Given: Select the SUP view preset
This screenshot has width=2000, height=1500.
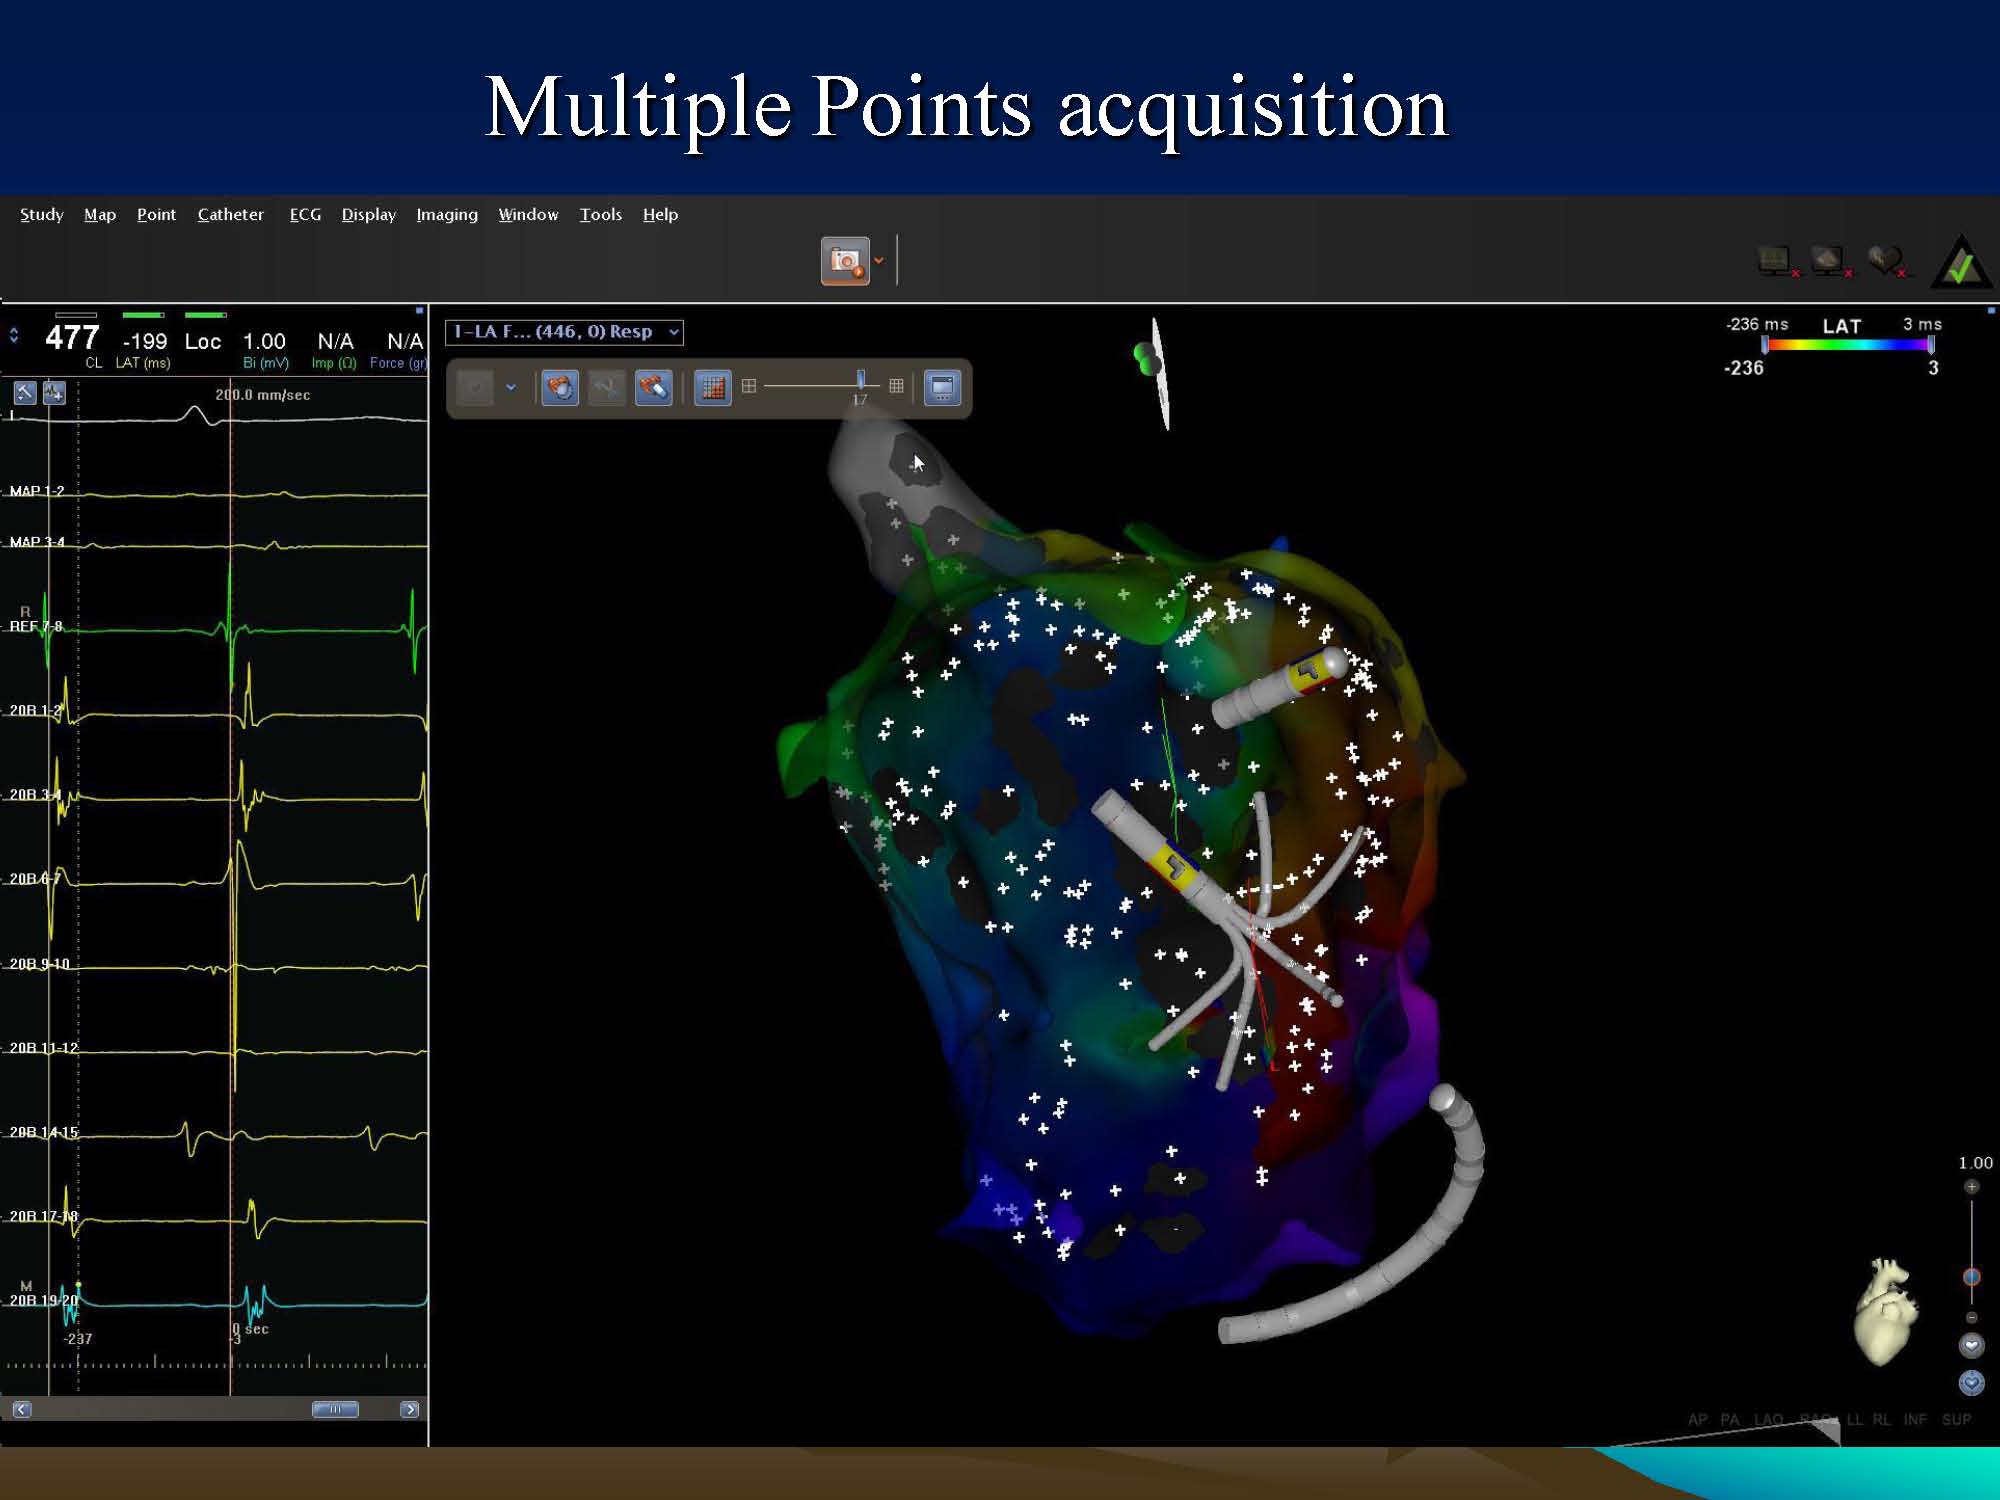Looking at the screenshot, I should 1956,1419.
